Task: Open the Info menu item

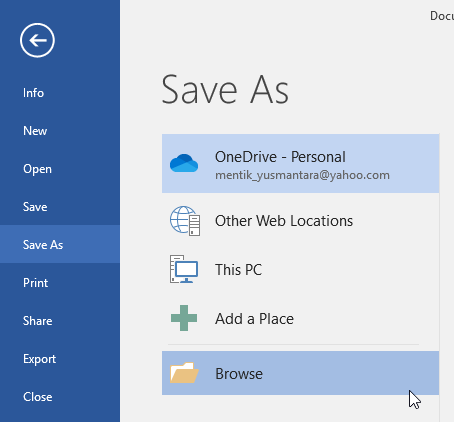Action: click(60, 93)
